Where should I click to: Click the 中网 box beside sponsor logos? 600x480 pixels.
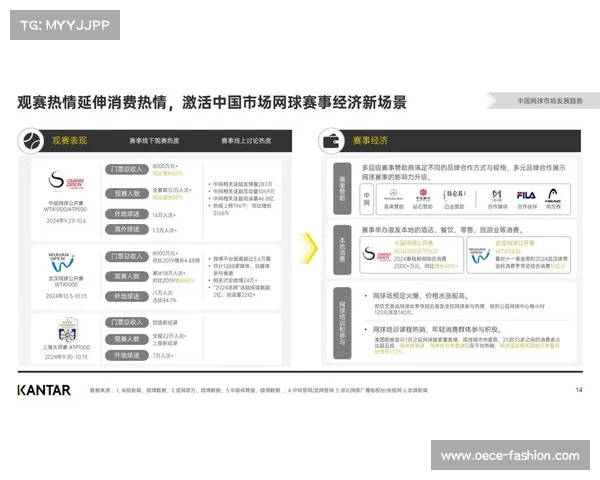click(367, 199)
